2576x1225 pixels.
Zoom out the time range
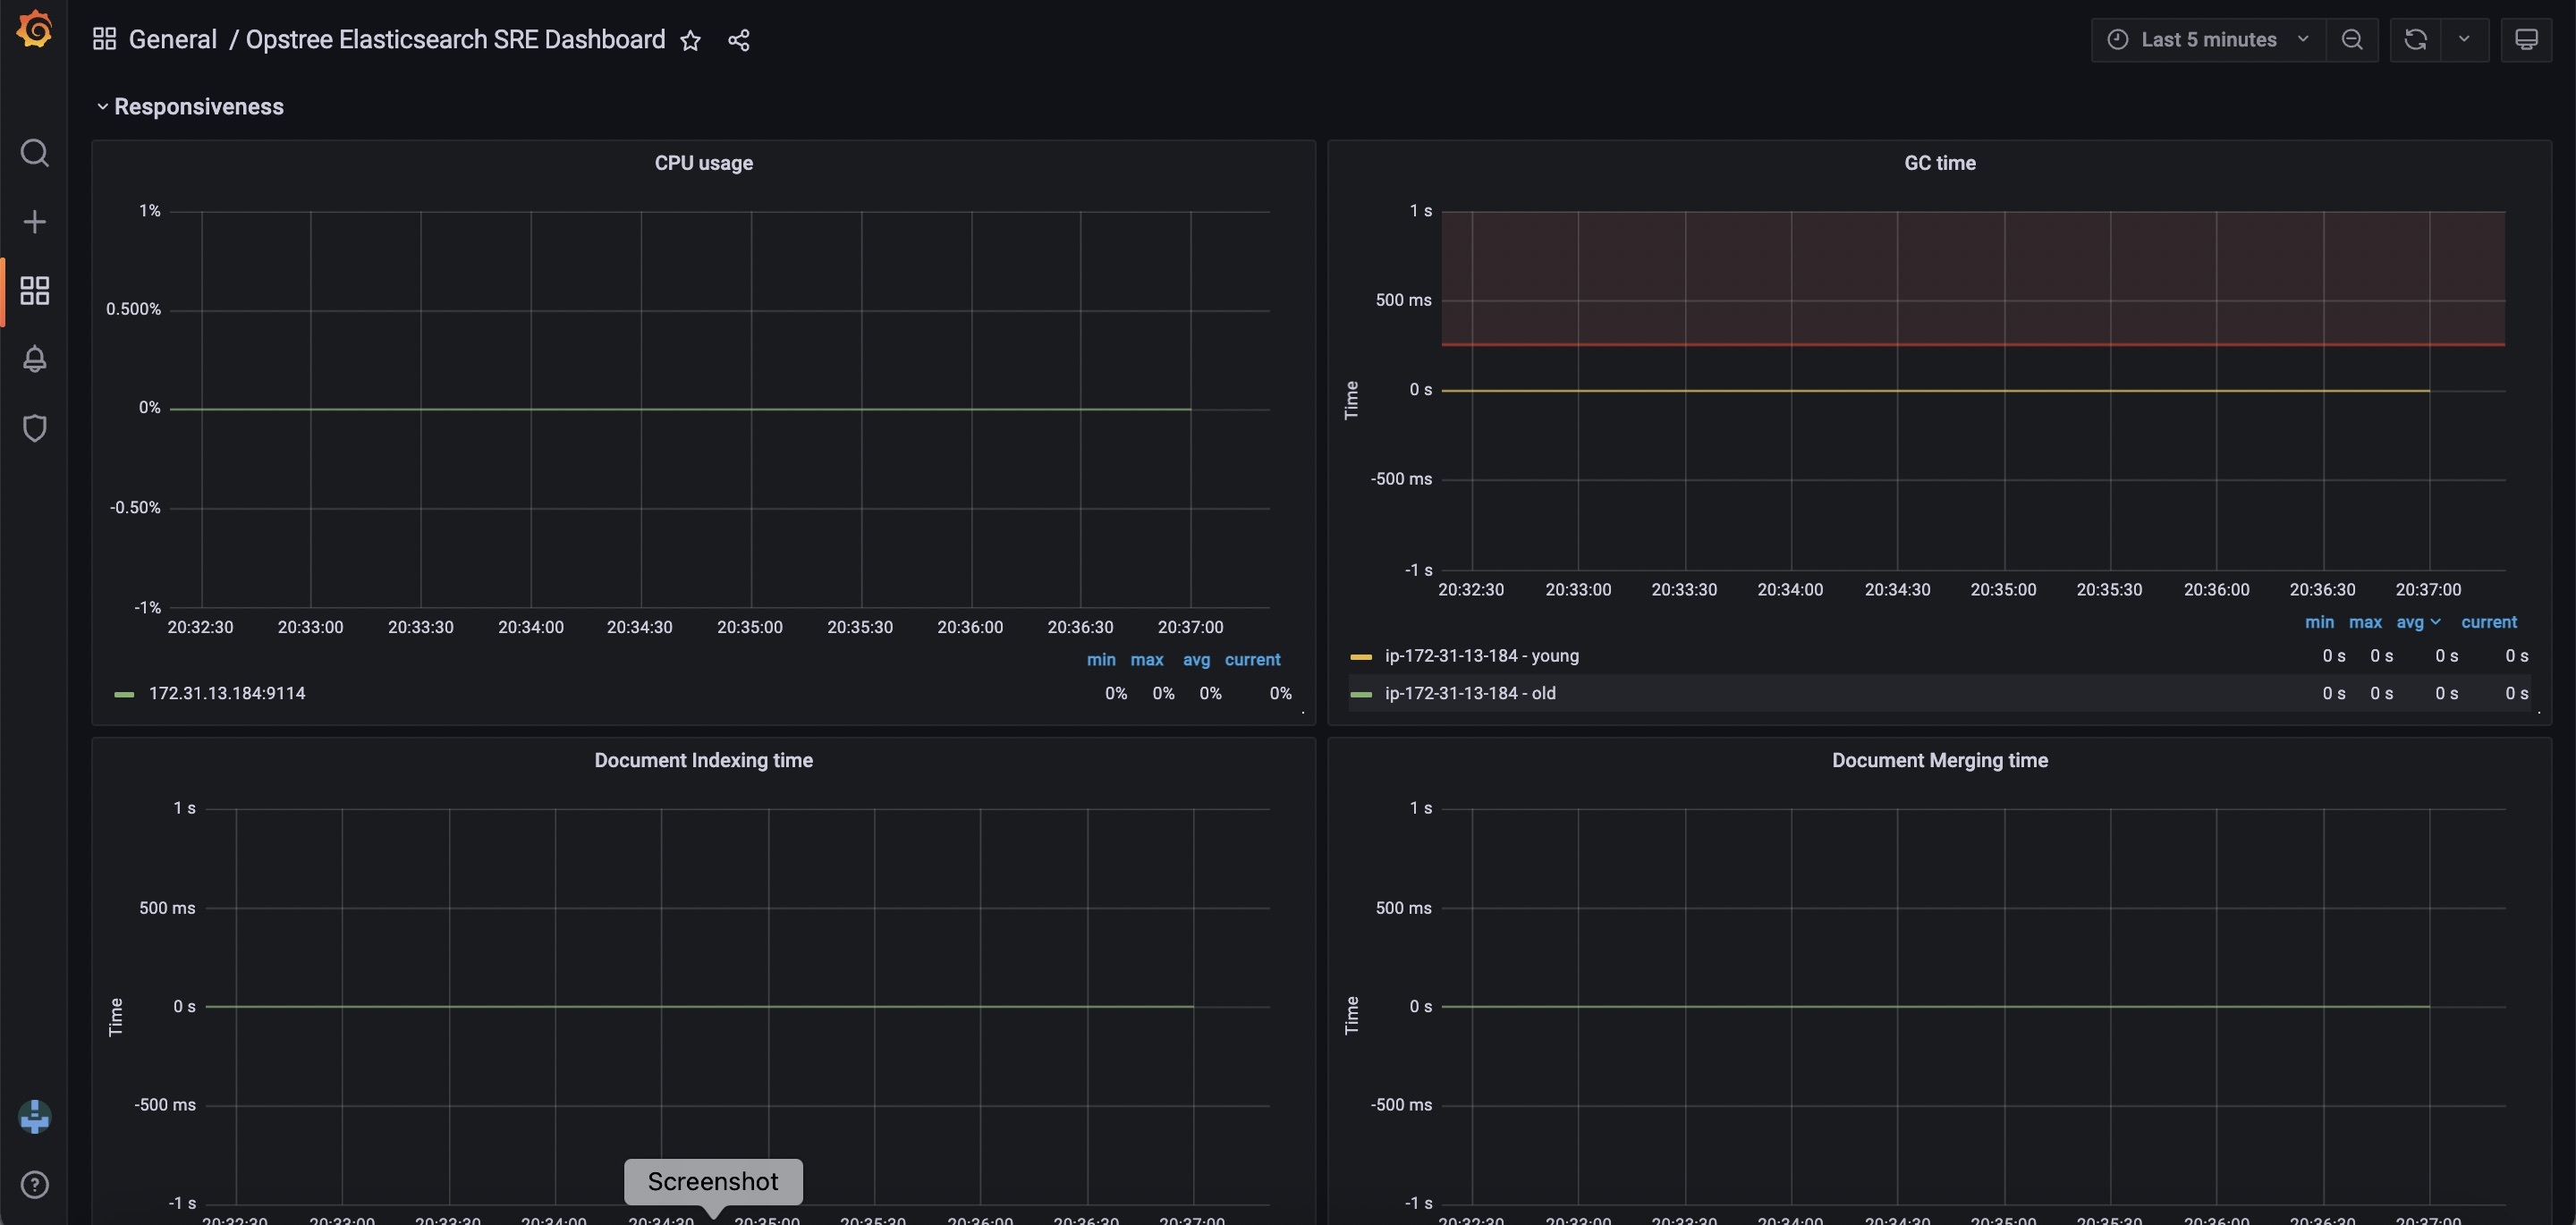tap(2352, 40)
